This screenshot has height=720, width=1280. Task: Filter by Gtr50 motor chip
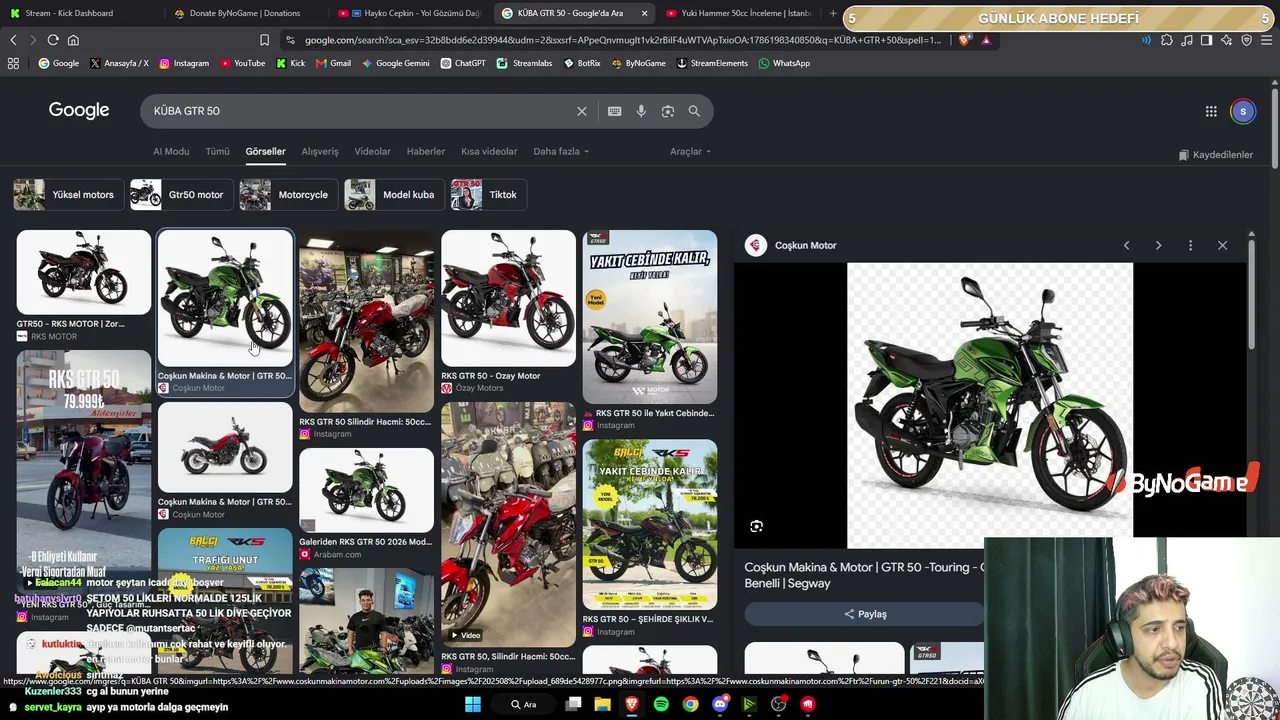(x=180, y=195)
